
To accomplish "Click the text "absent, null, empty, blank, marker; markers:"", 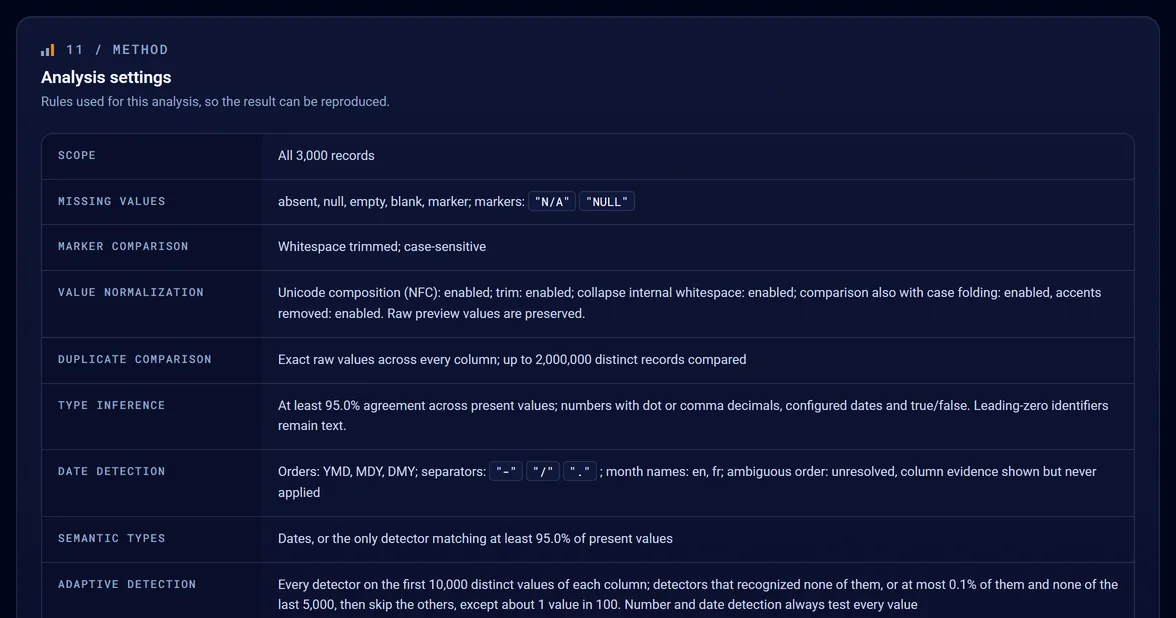I will 401,202.
